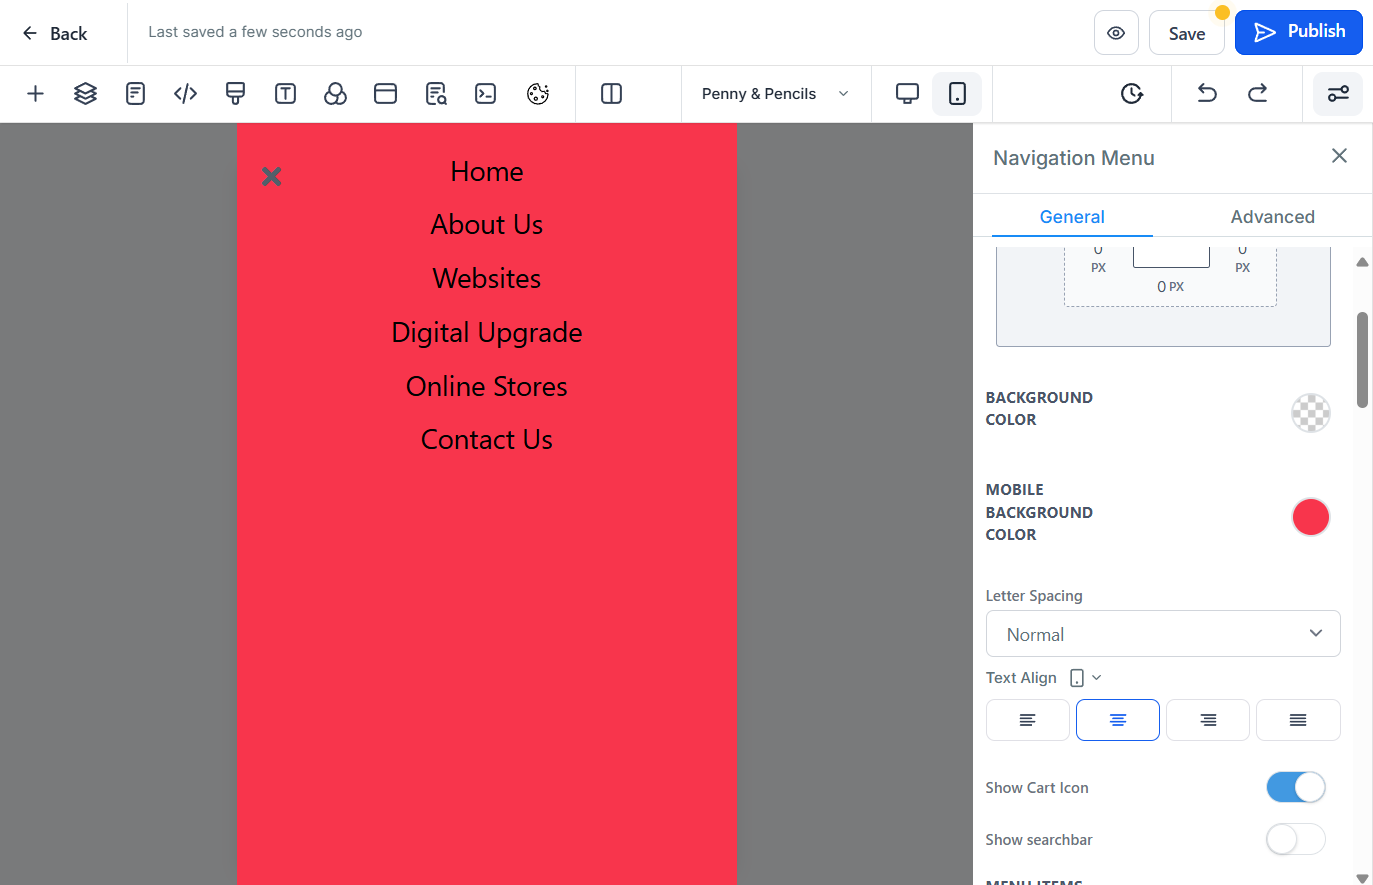Switch to mobile view
The image size is (1373, 885).
(957, 94)
